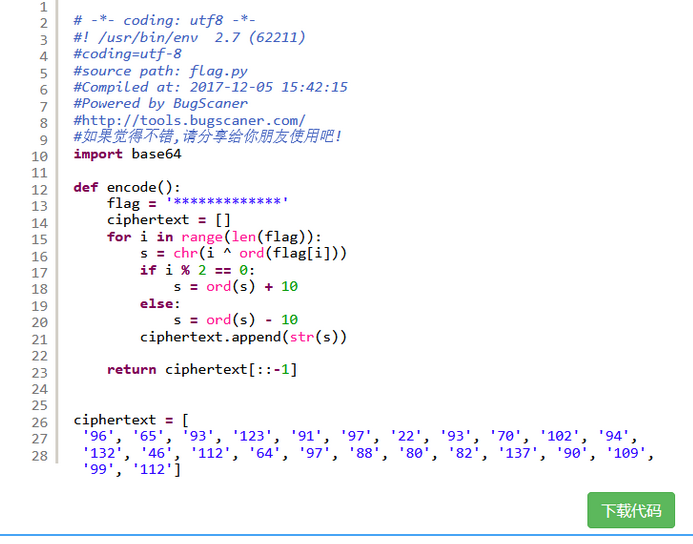Click the '#! /usr/bin/env 2.7 (62211)' line

189,37
